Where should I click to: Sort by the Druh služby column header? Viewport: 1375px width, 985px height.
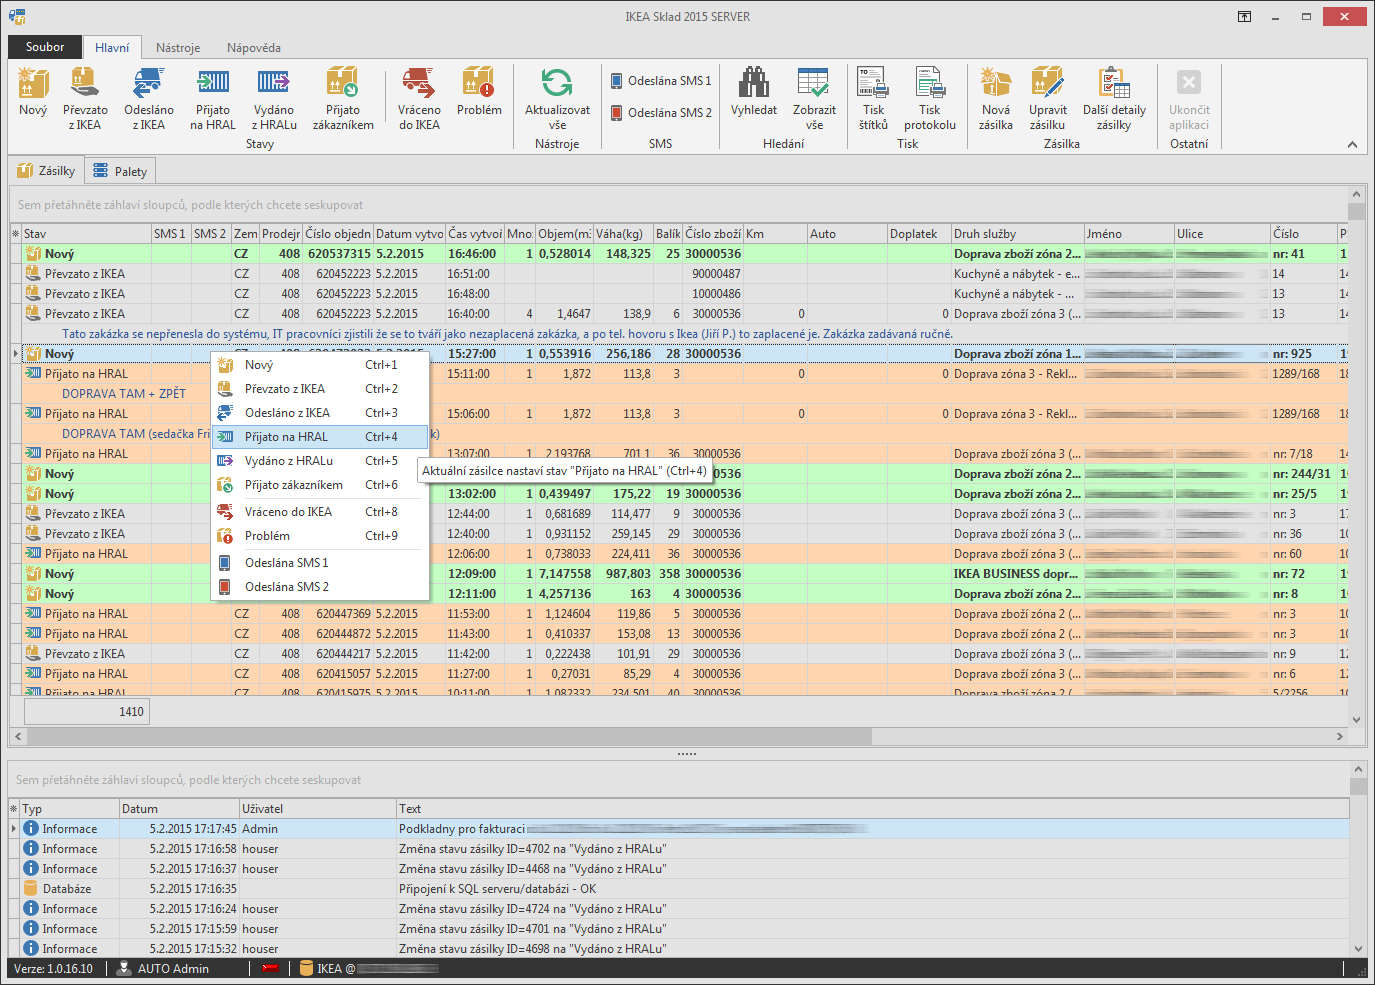(x=1017, y=234)
